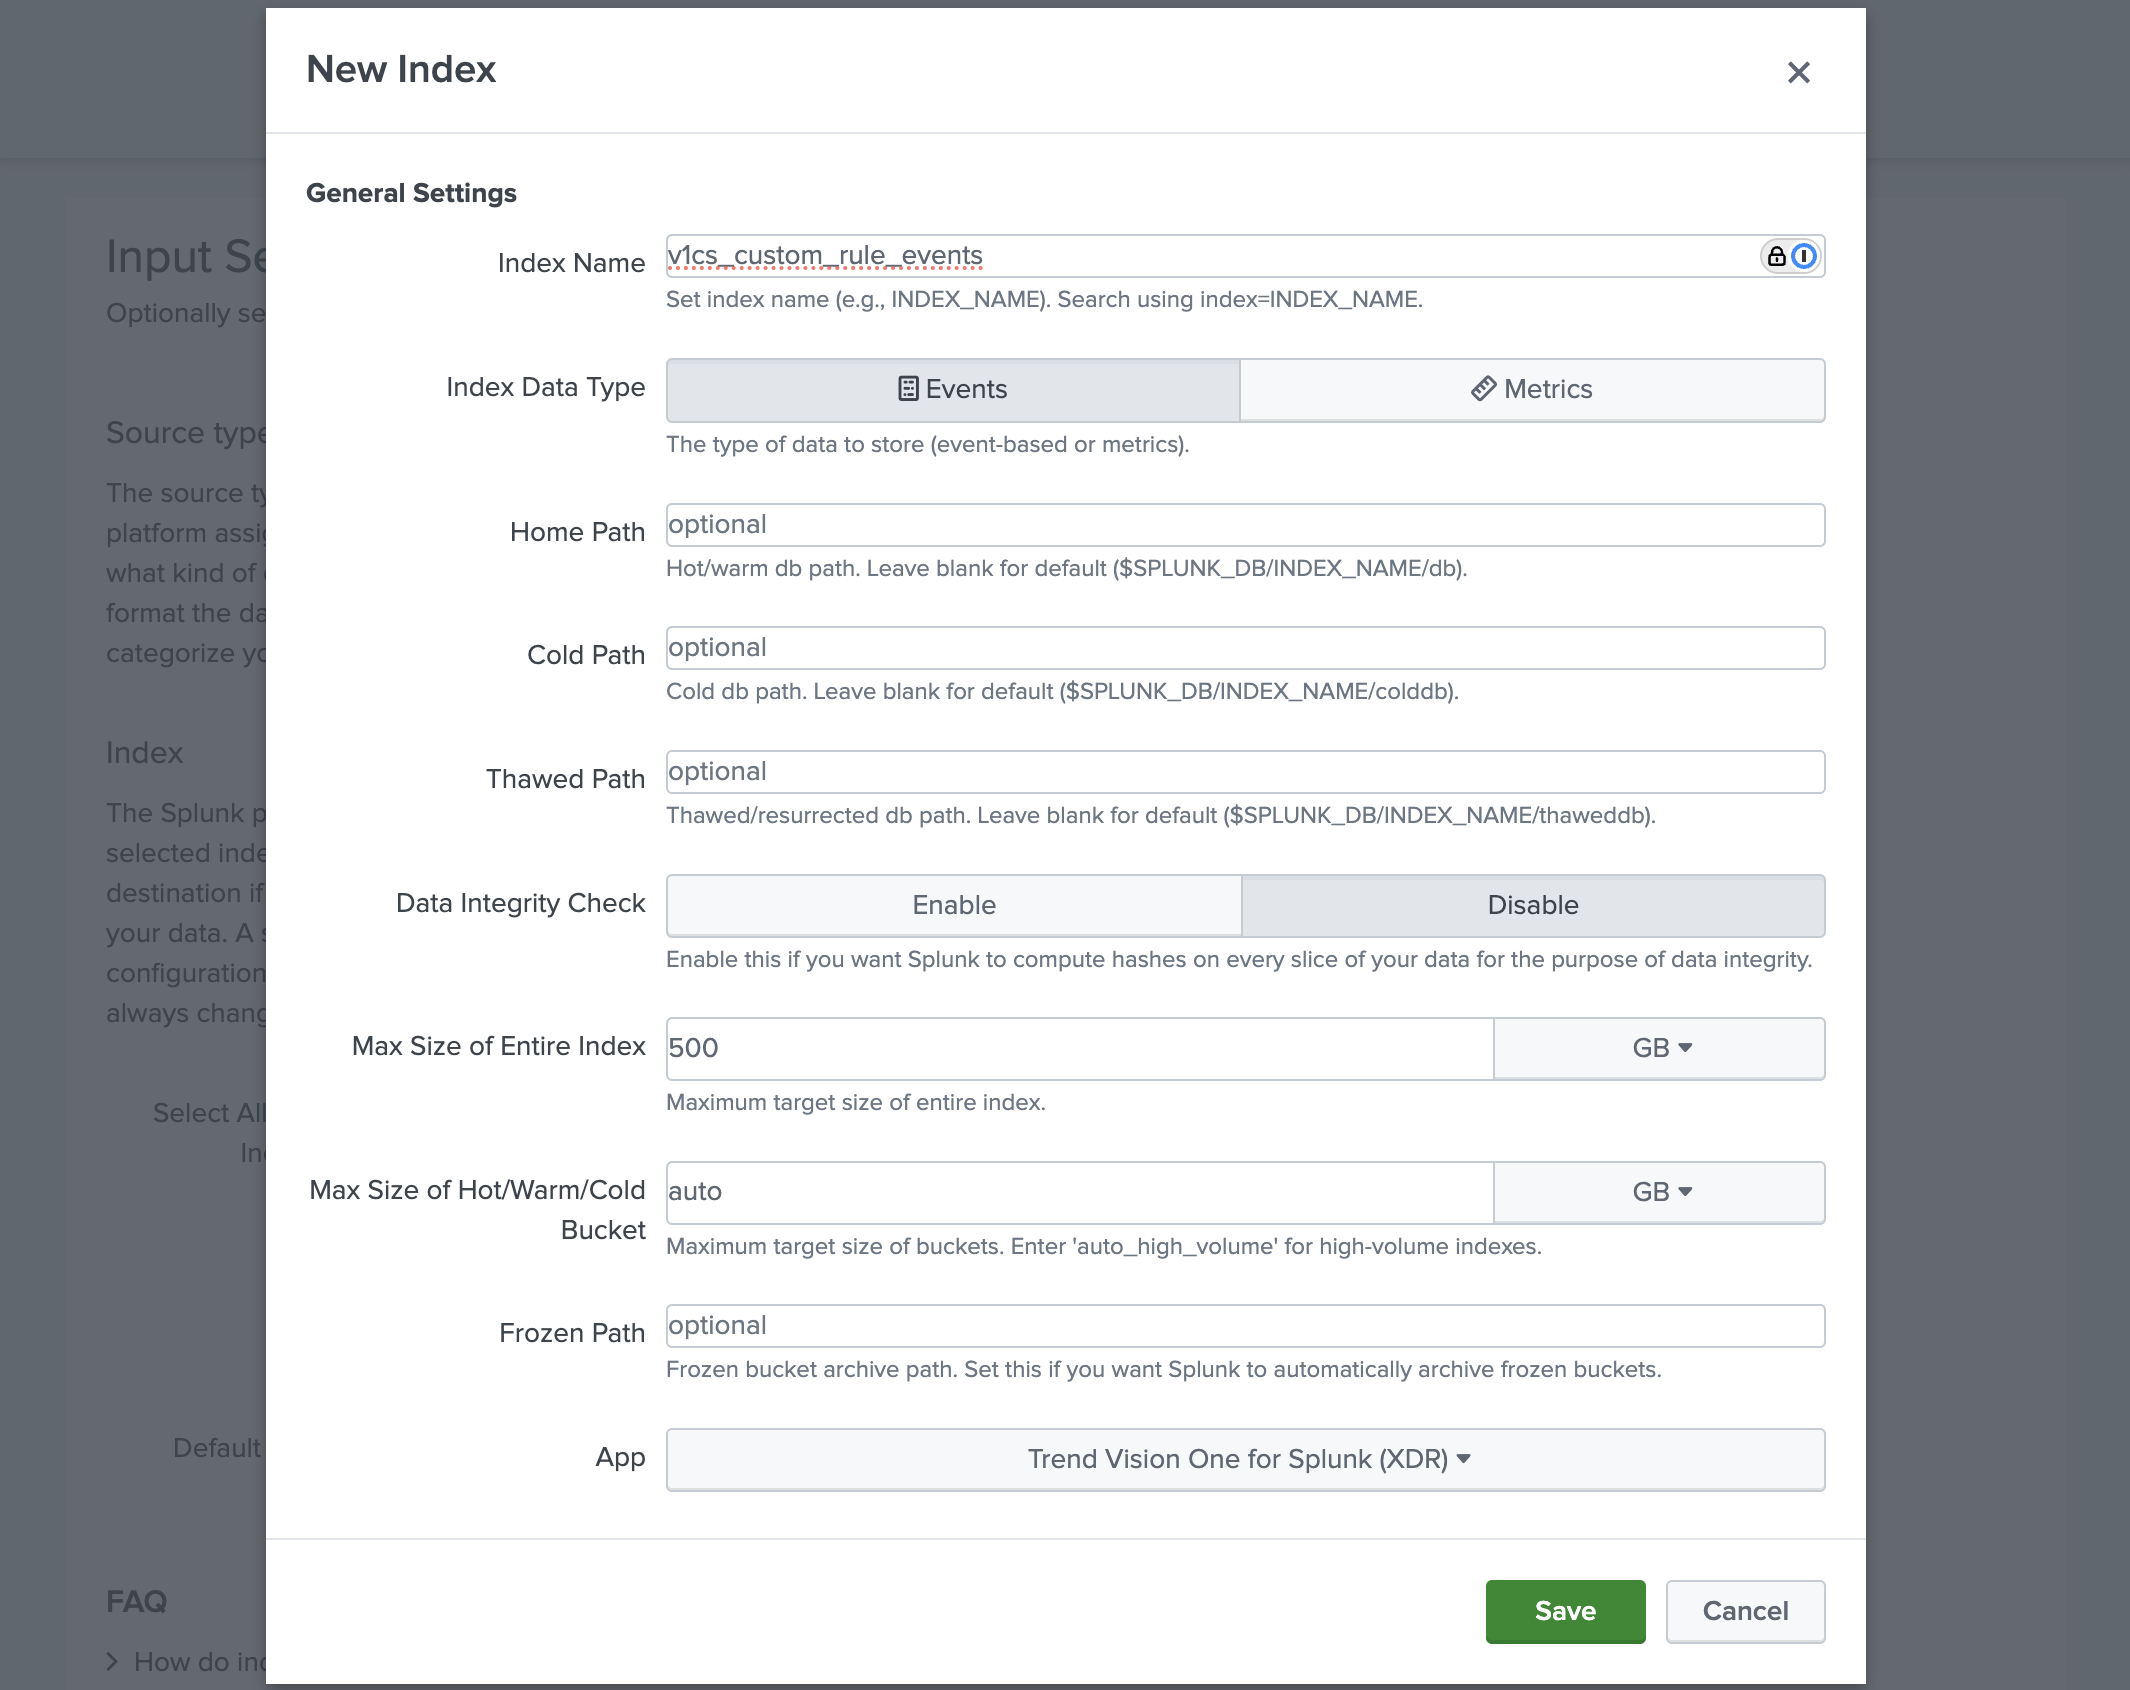Enable Data Integrity Check

[x=954, y=905]
